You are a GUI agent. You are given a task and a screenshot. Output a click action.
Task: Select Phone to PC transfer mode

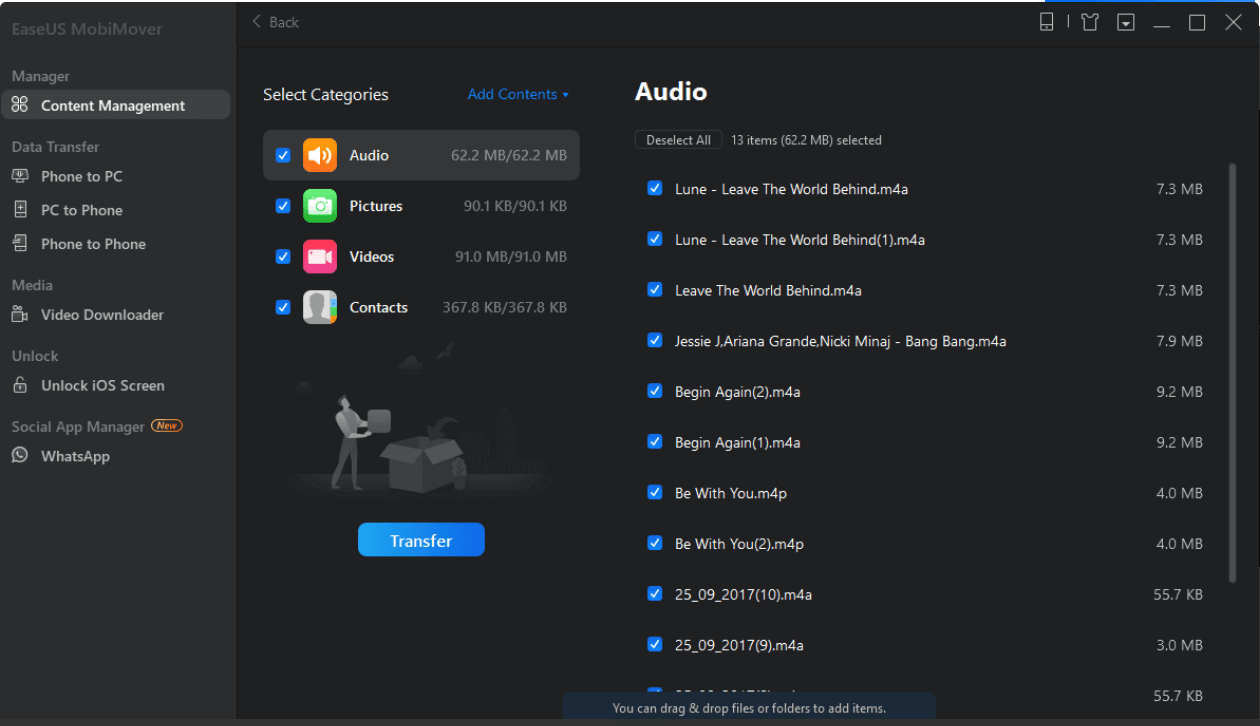point(81,176)
